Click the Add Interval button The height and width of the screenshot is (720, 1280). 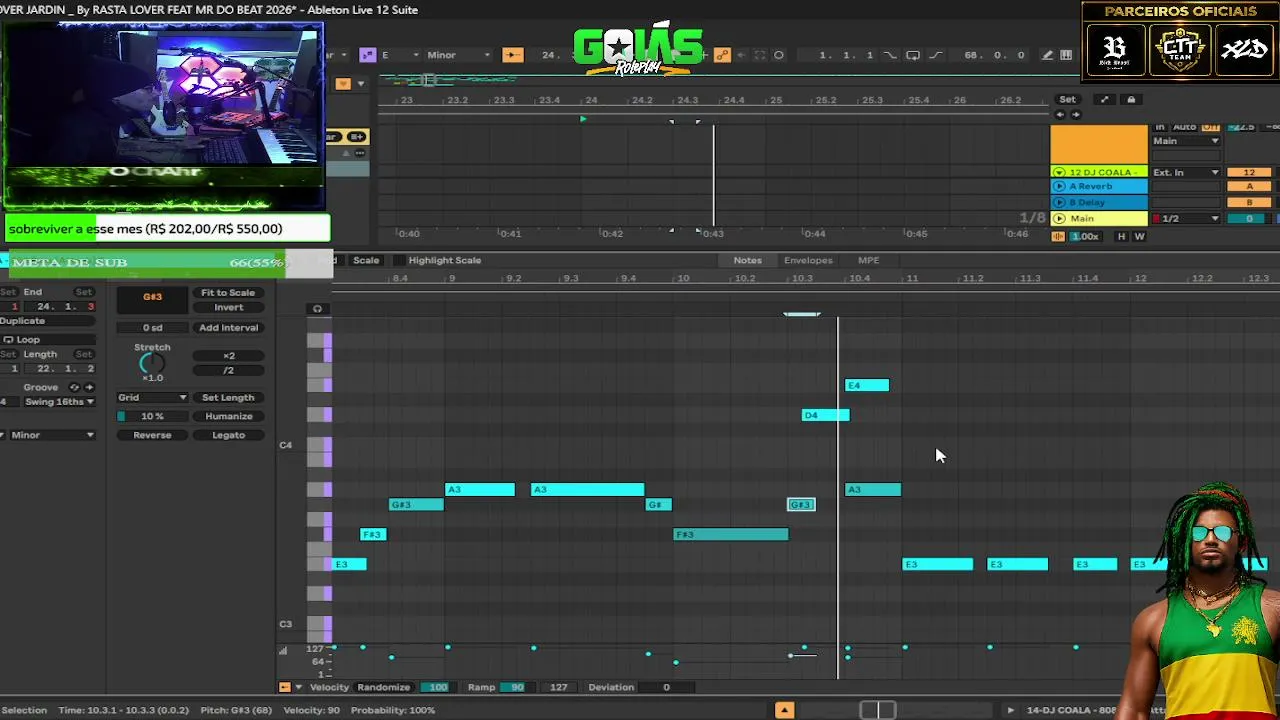[x=228, y=328]
